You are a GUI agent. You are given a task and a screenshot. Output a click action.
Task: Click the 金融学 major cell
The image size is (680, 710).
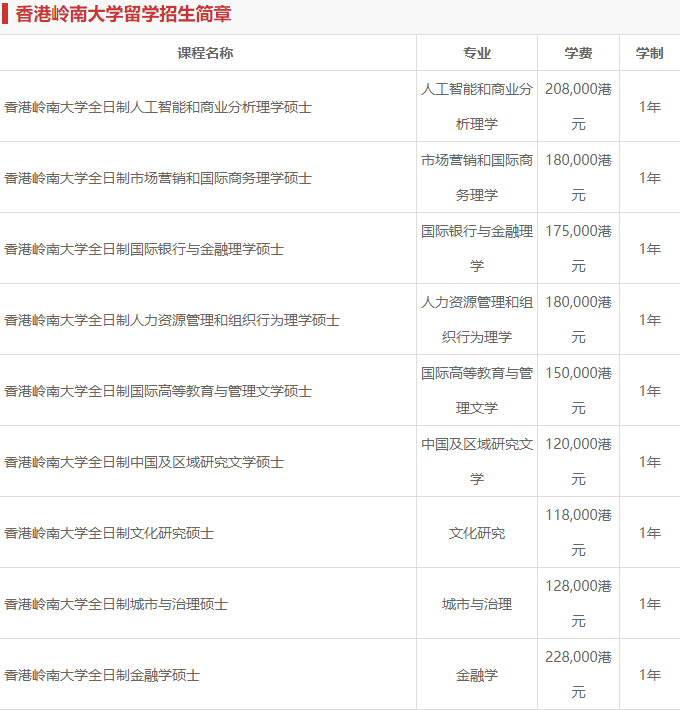pos(477,675)
